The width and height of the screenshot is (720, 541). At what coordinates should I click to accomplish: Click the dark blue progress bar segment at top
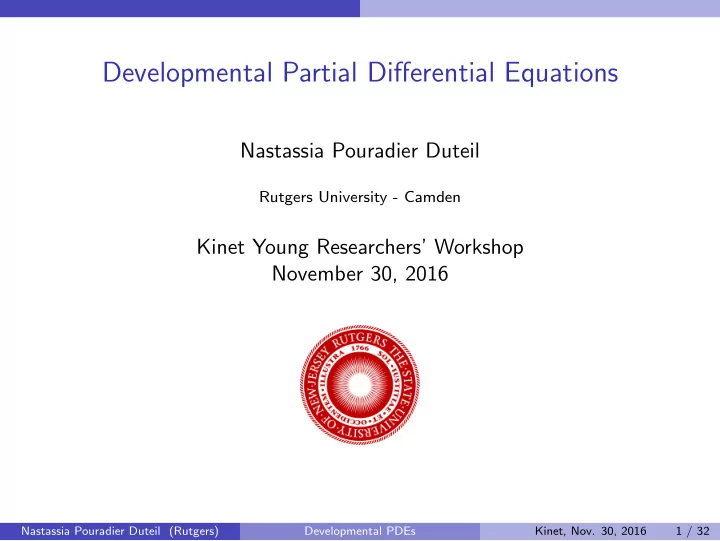pyautogui.click(x=180, y=8)
